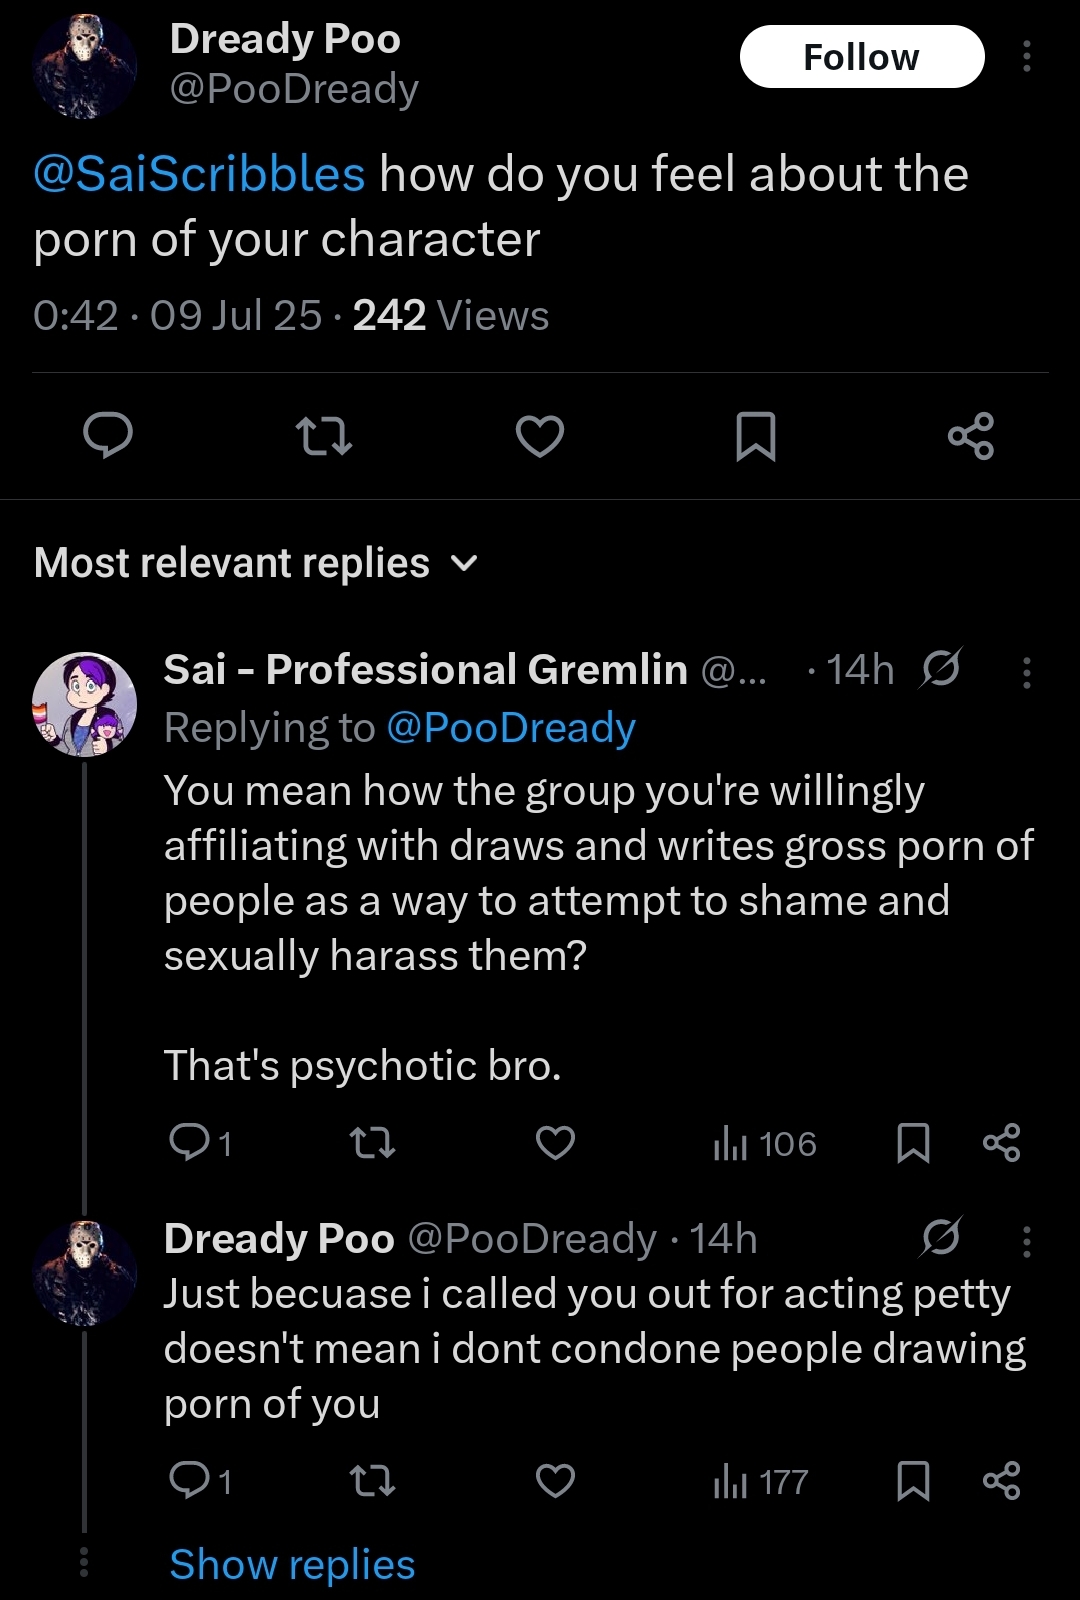
Task: View analytics of Sai's reply with 106 views
Action: click(x=765, y=1143)
